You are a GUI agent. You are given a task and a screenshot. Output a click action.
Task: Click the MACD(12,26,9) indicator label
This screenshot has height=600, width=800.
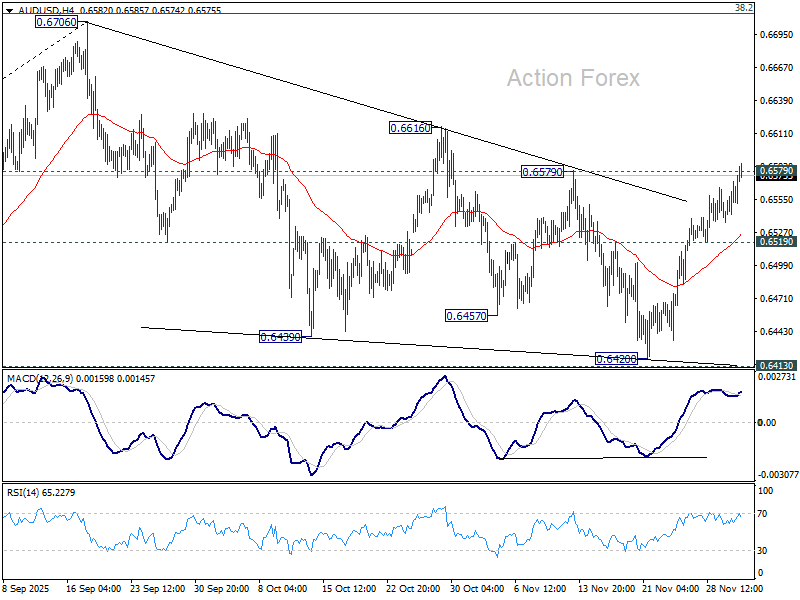(x=40, y=379)
